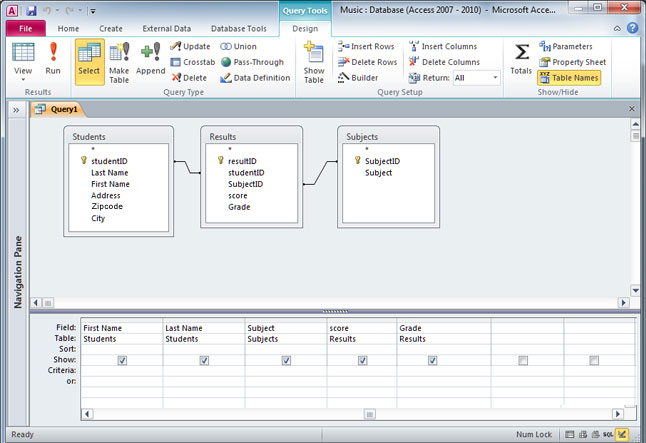Click the scroll-right arrow of the field grid

pos(617,414)
